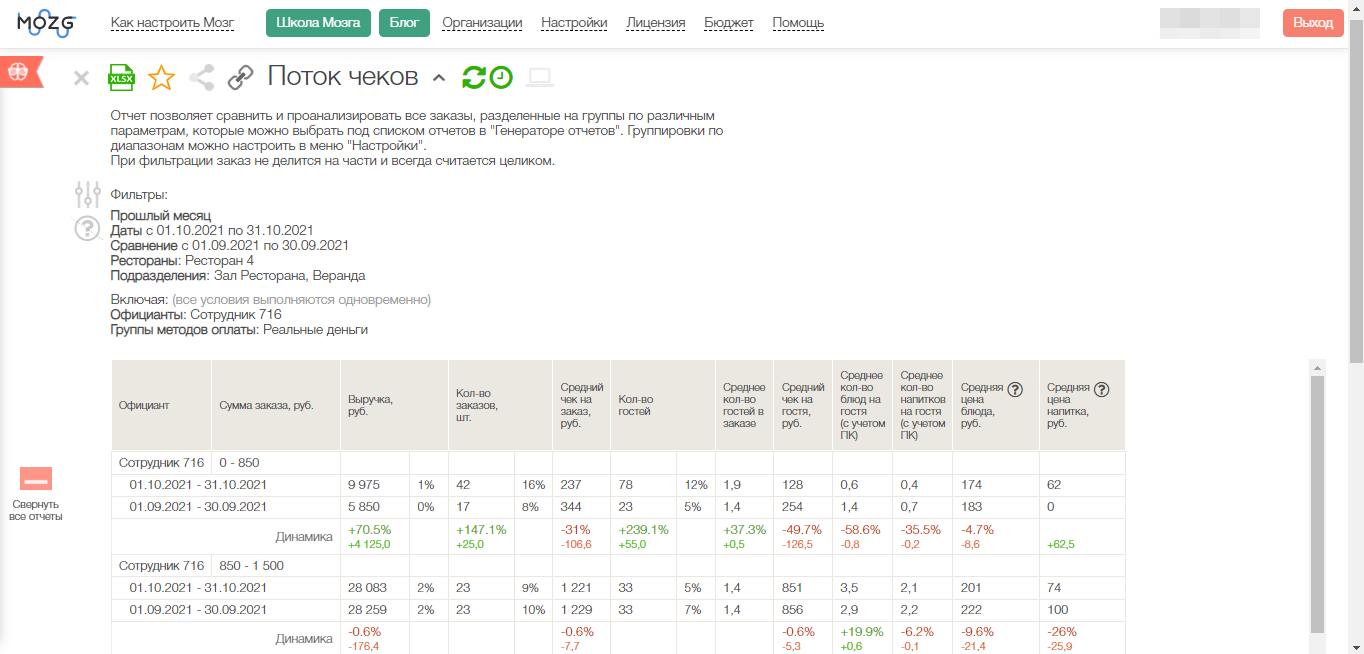Image resolution: width=1364 pixels, height=654 pixels.
Task: Log out using the Выход button
Action: 1312,23
